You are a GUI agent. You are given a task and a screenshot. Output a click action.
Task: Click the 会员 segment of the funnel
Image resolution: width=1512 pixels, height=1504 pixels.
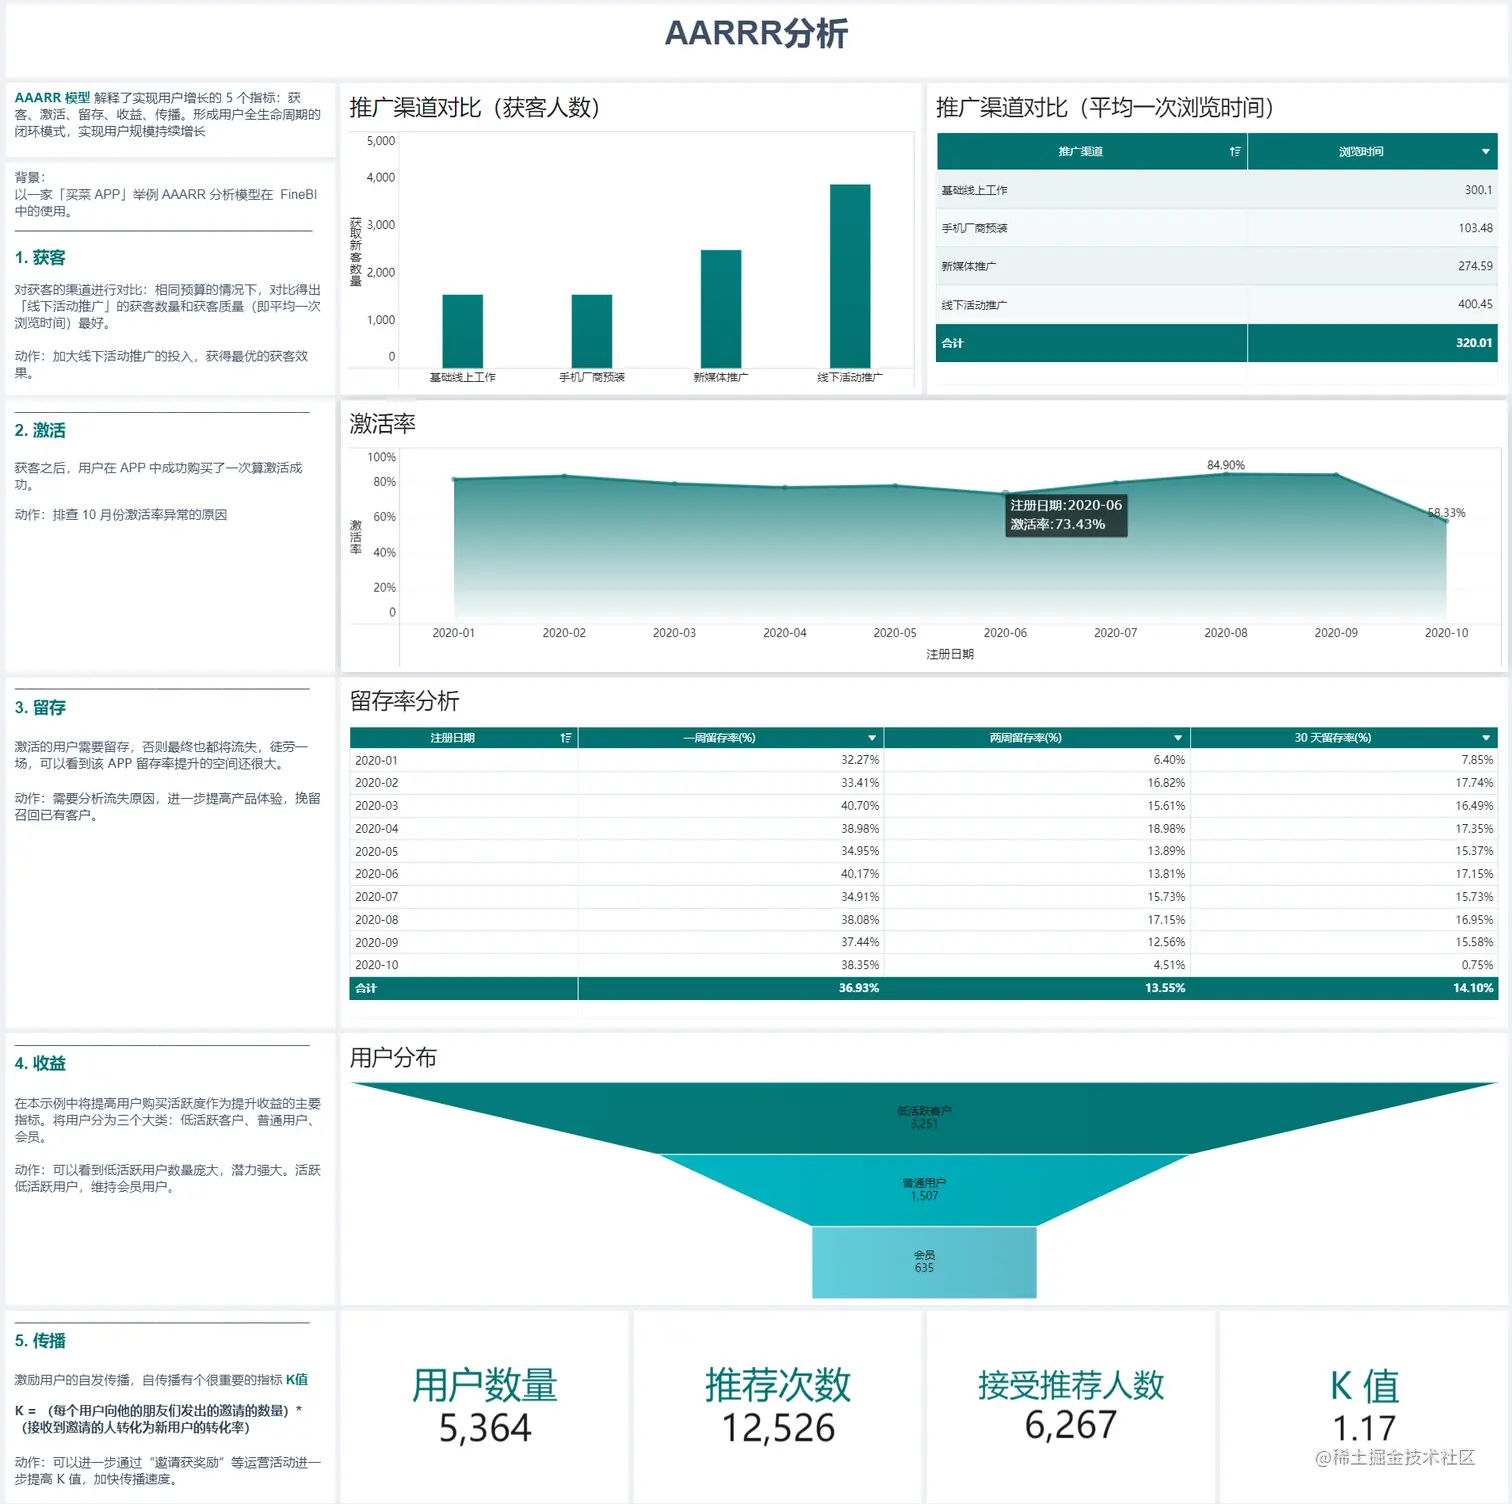[x=923, y=1262]
